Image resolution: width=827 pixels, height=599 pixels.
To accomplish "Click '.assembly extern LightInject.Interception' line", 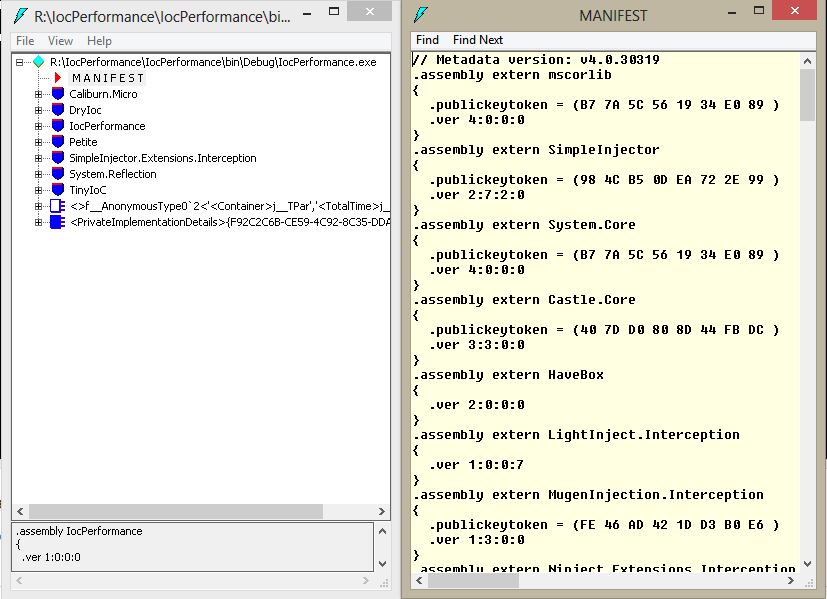I will 576,434.
